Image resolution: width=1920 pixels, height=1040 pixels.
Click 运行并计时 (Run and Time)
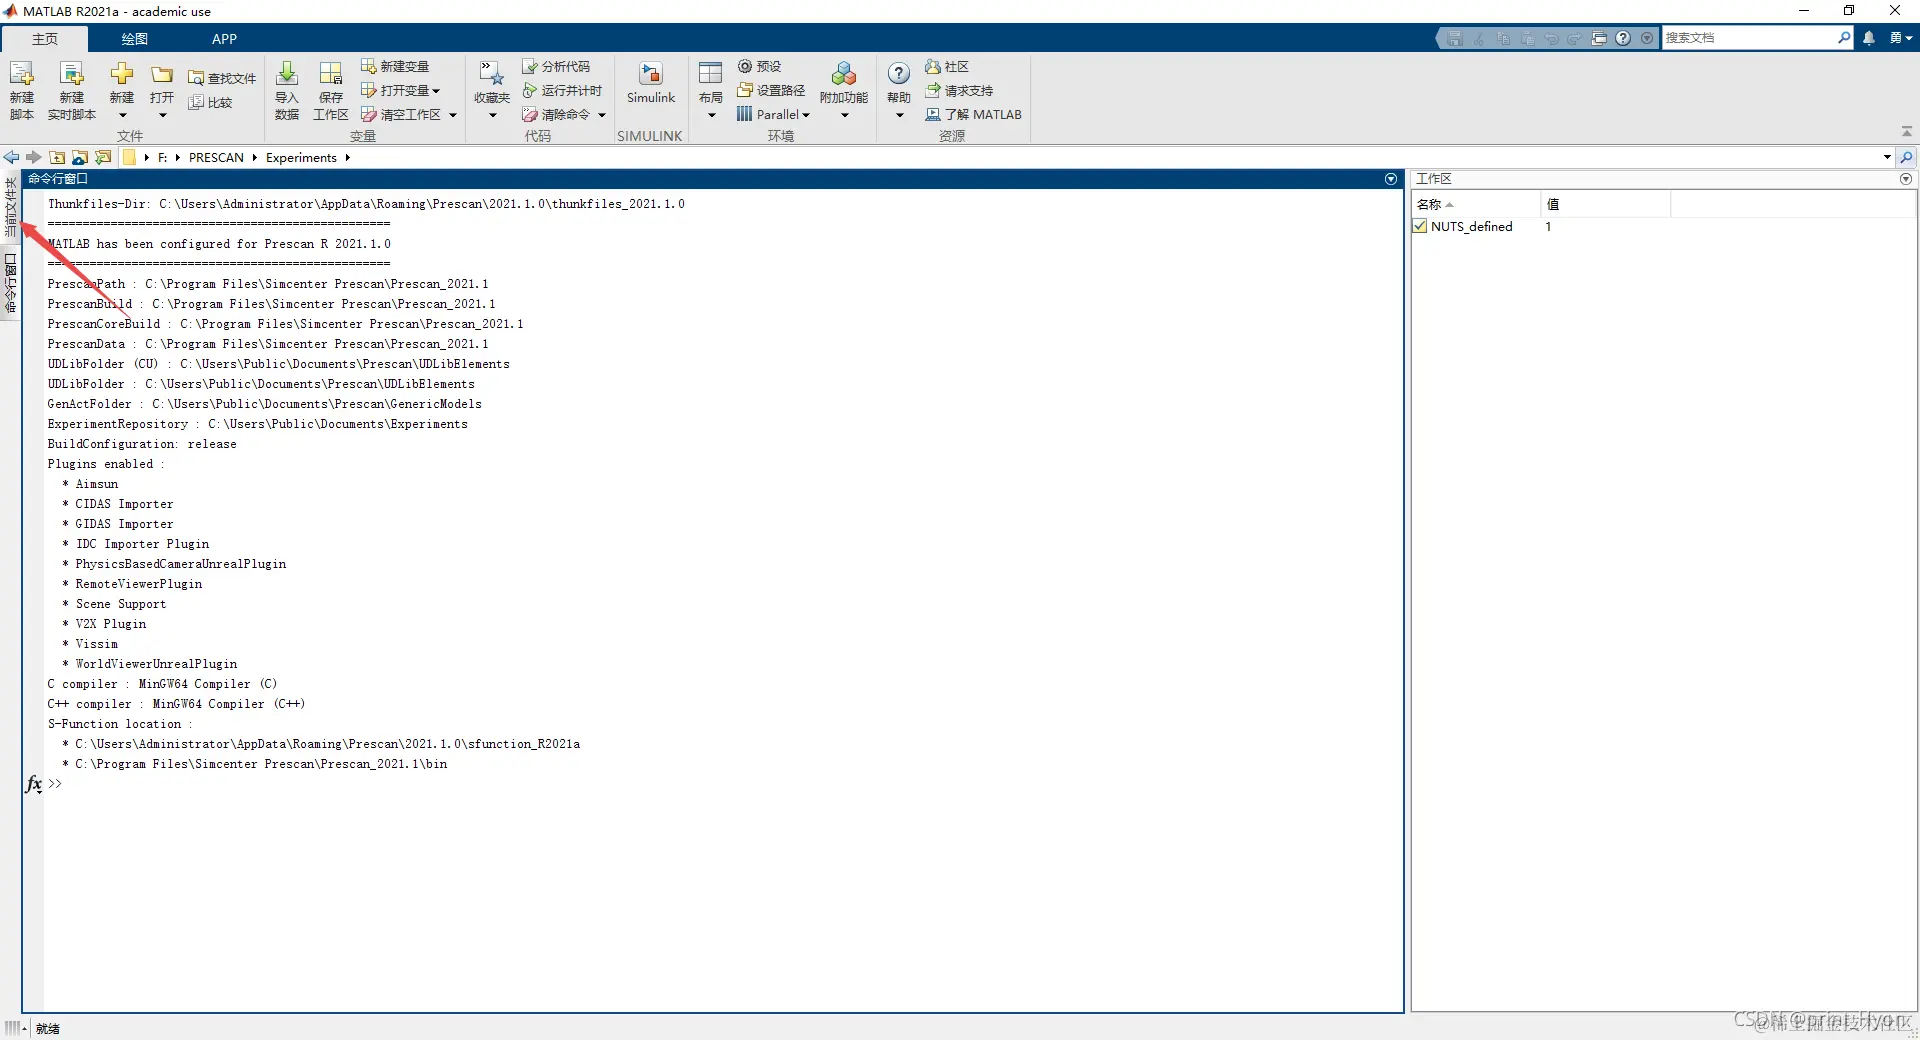(x=562, y=90)
